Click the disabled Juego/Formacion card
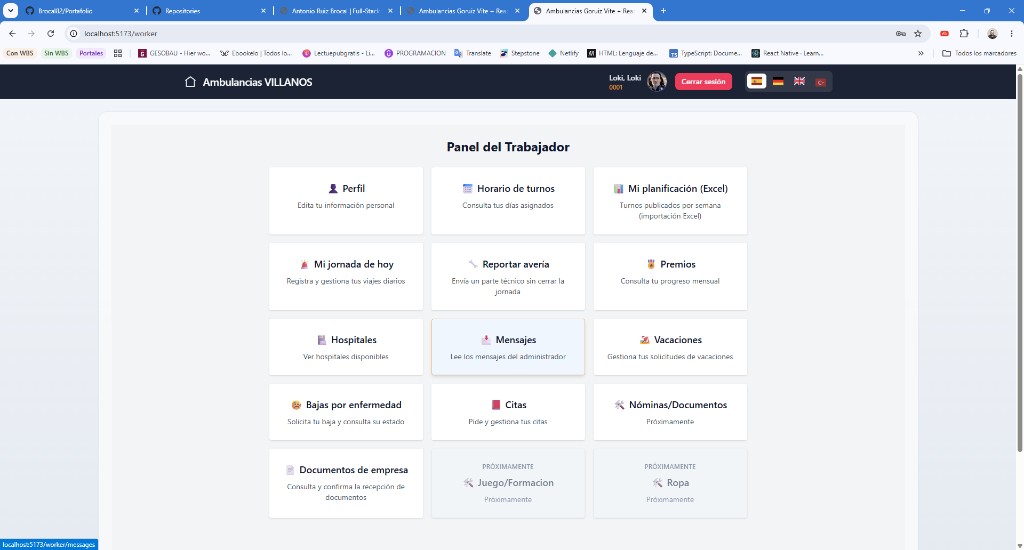Viewport: 1024px width, 550px height. [508, 483]
